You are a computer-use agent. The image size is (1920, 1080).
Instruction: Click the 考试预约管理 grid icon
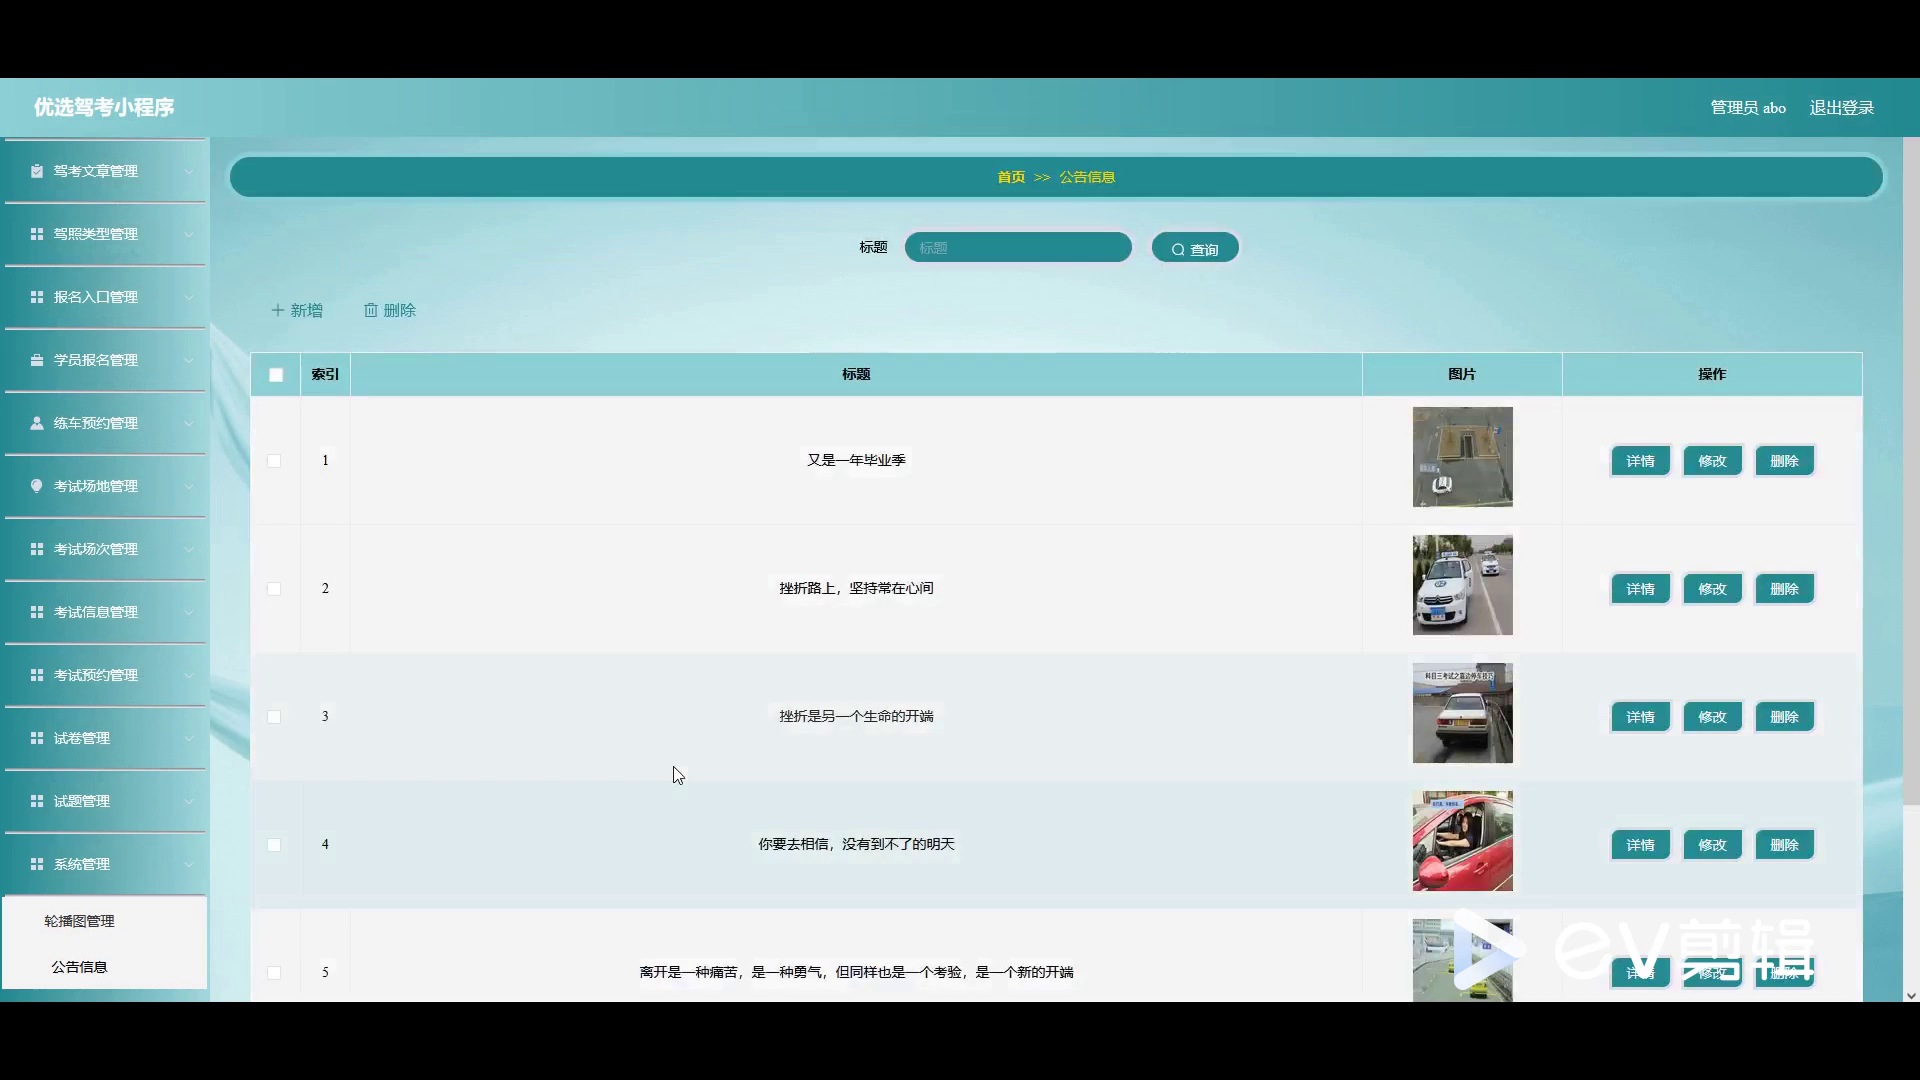pos(37,675)
